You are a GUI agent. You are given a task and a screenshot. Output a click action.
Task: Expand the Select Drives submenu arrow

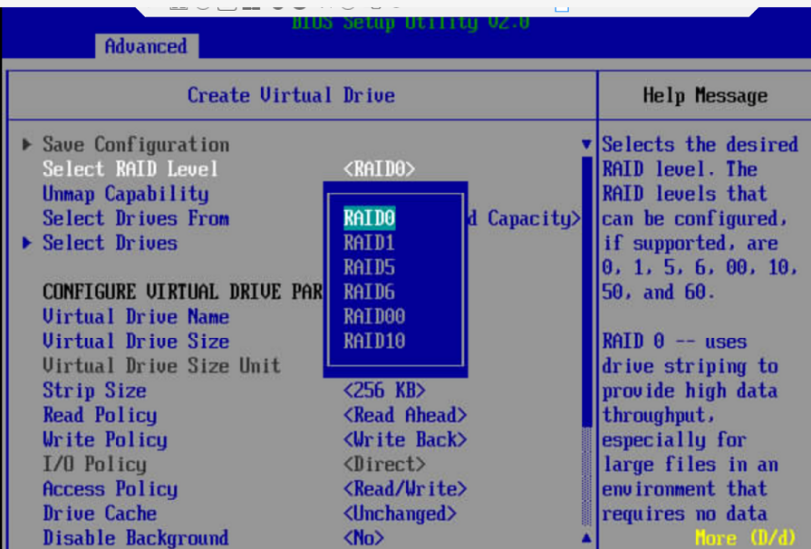[27, 243]
